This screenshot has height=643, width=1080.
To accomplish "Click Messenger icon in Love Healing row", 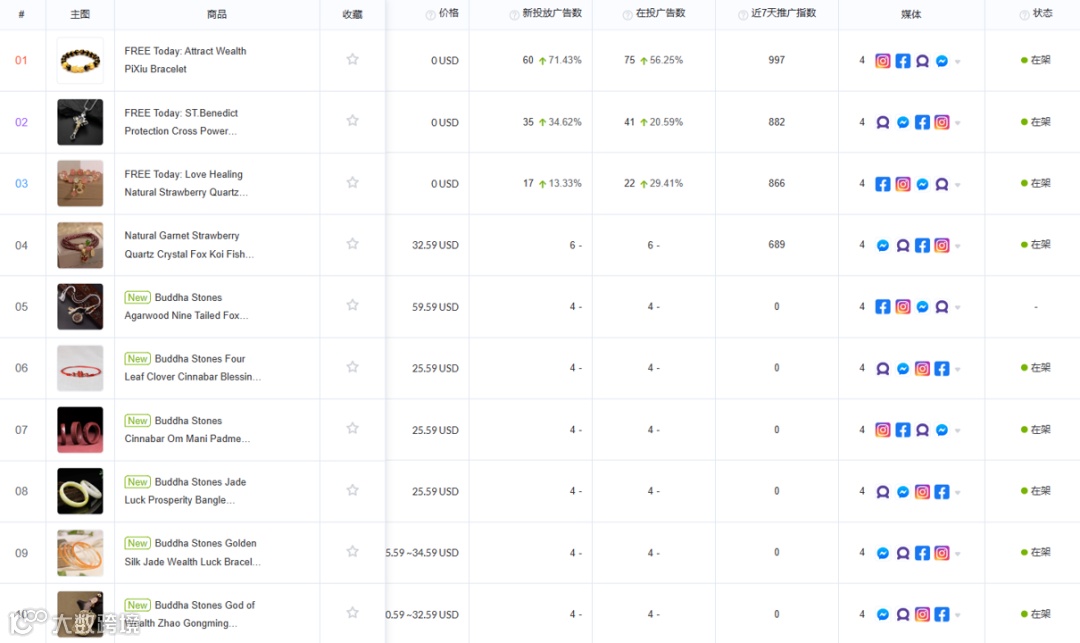I will 922,184.
